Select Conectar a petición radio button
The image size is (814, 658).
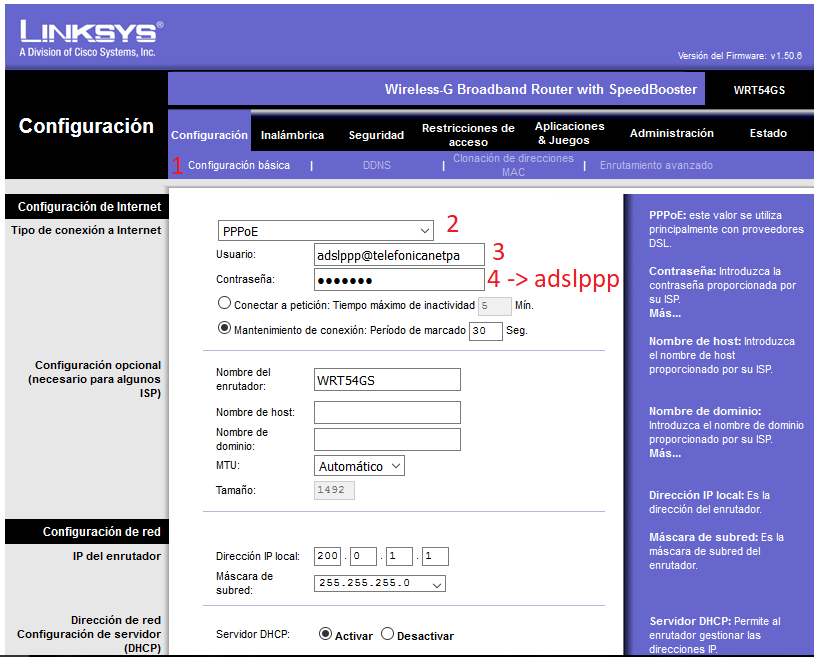click(x=224, y=303)
